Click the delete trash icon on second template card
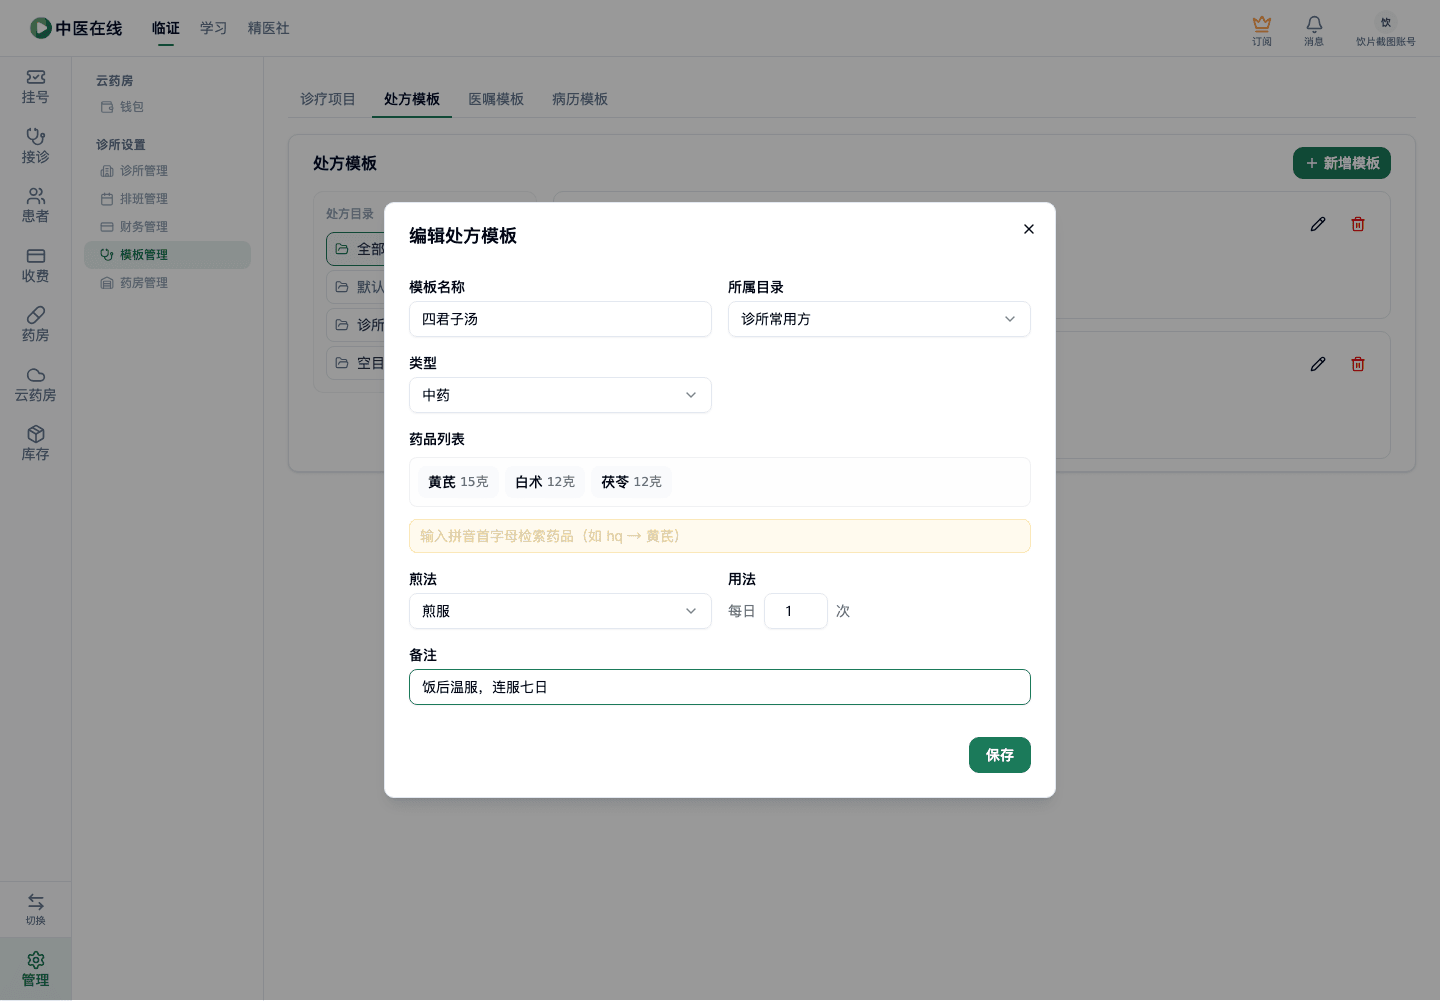 click(1358, 364)
